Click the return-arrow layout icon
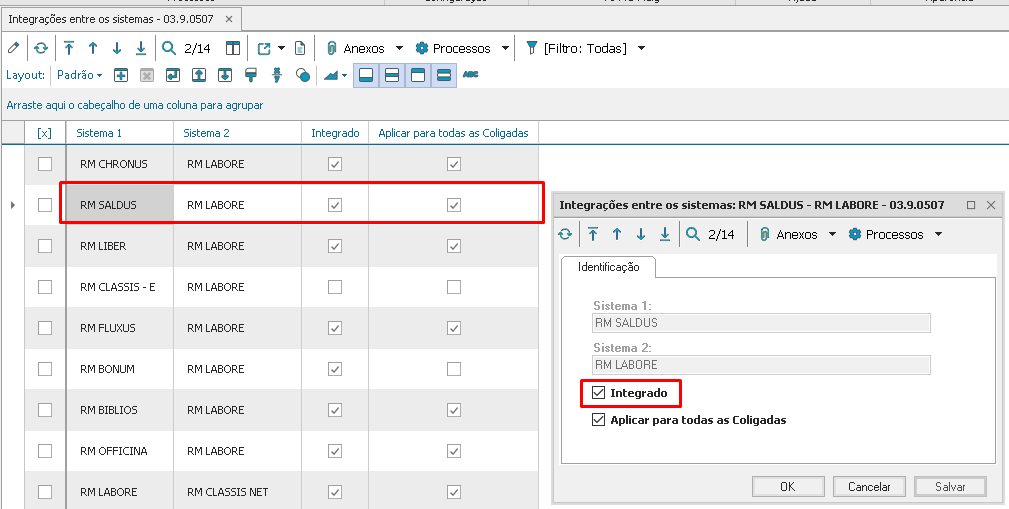 pos(172,75)
